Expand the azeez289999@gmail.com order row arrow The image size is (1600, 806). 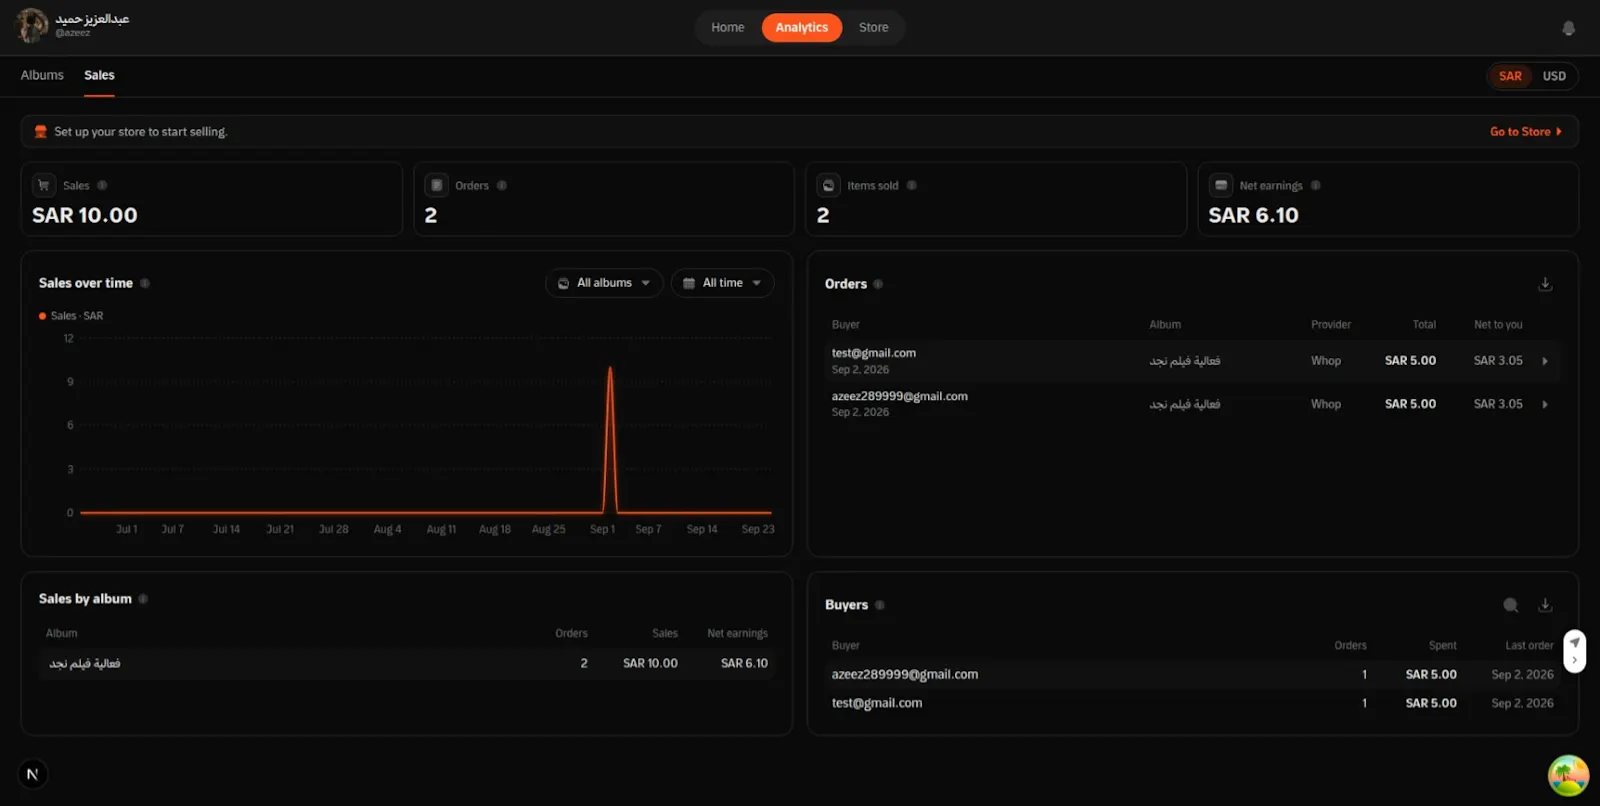[1545, 404]
